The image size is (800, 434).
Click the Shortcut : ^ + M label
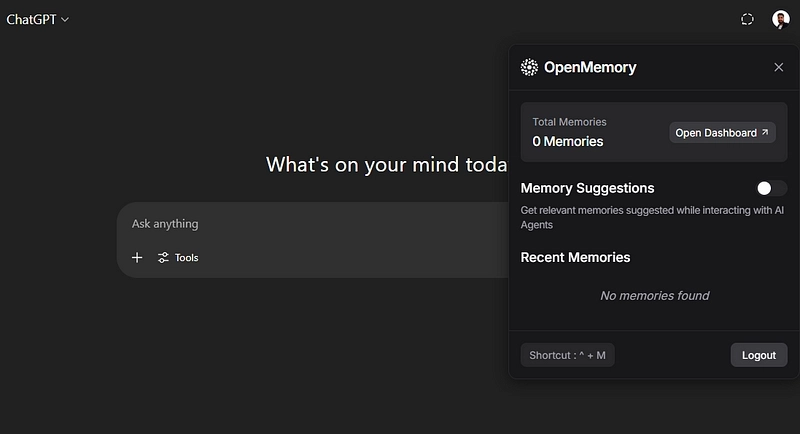(x=567, y=355)
